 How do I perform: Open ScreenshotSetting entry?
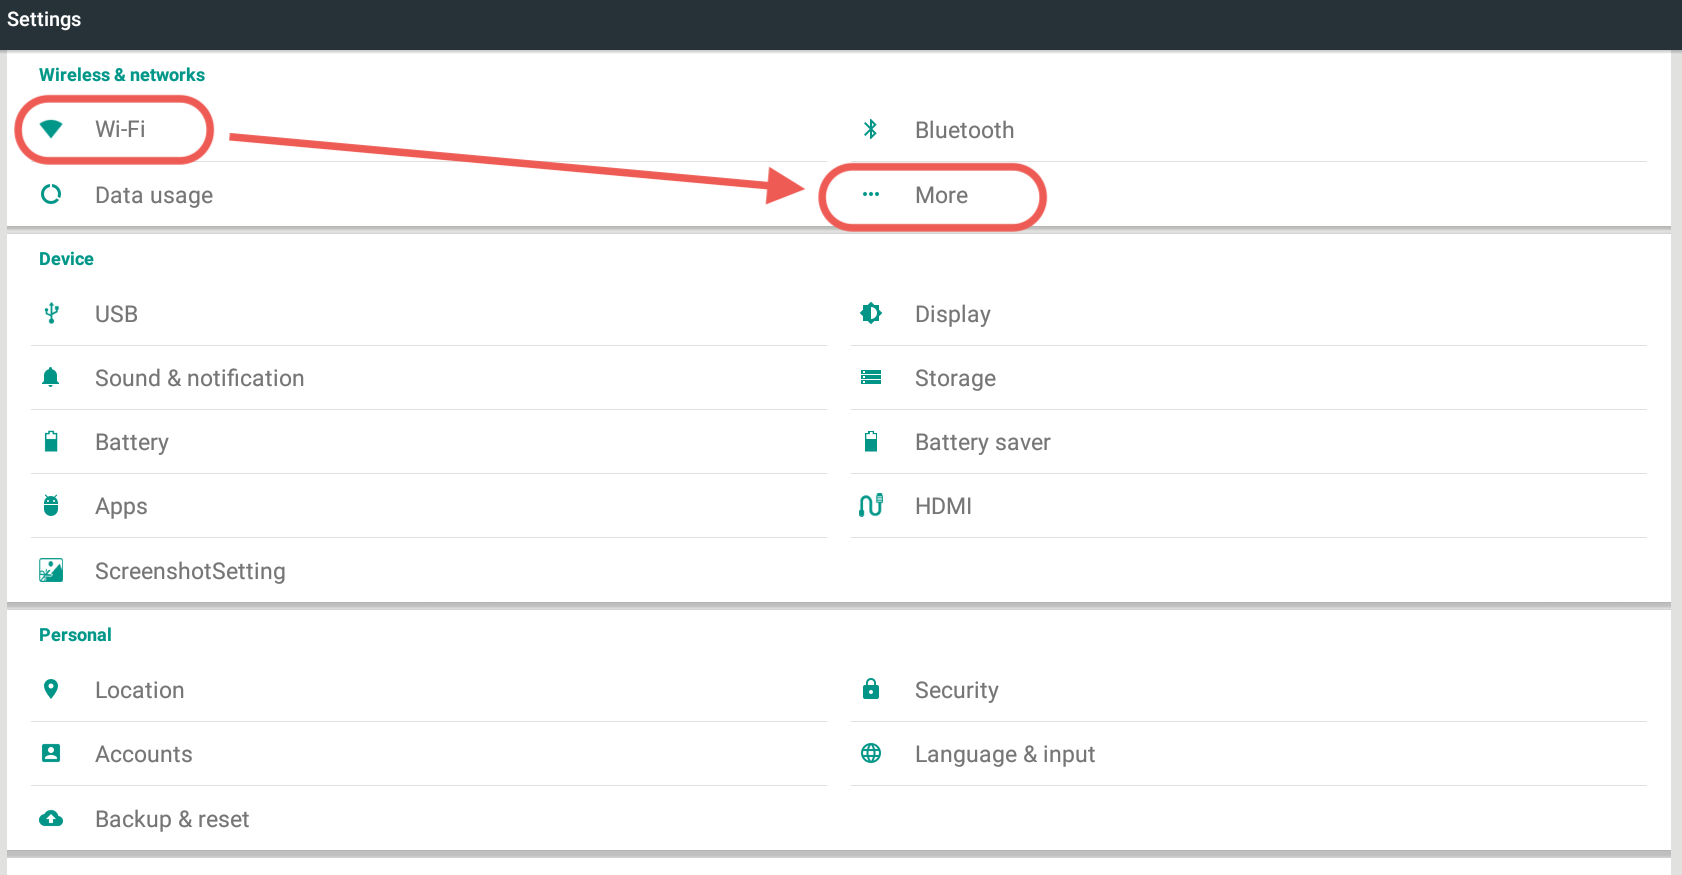point(190,571)
